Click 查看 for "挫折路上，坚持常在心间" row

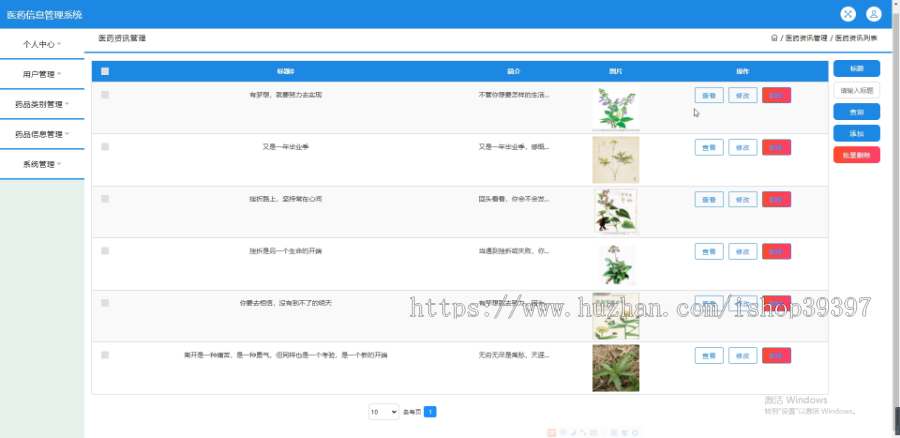pyautogui.click(x=709, y=199)
